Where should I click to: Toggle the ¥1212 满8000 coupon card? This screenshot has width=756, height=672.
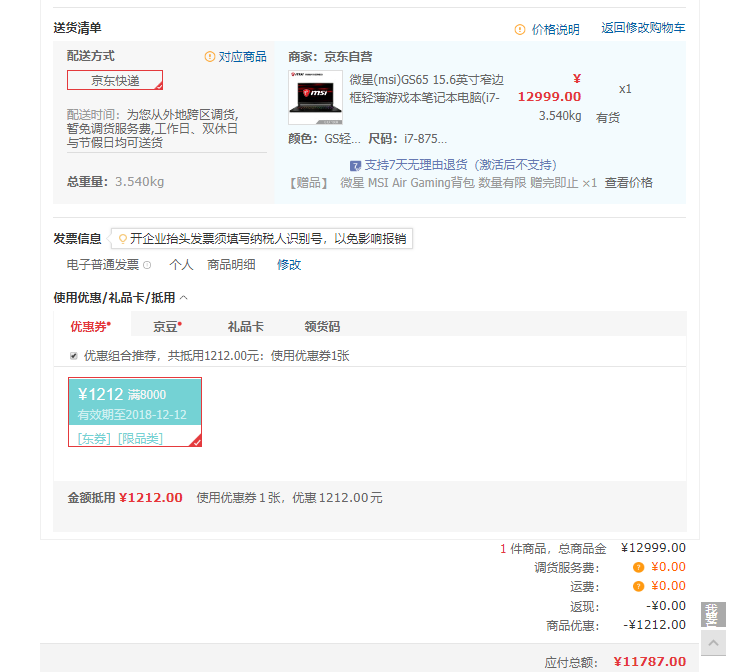click(x=135, y=412)
